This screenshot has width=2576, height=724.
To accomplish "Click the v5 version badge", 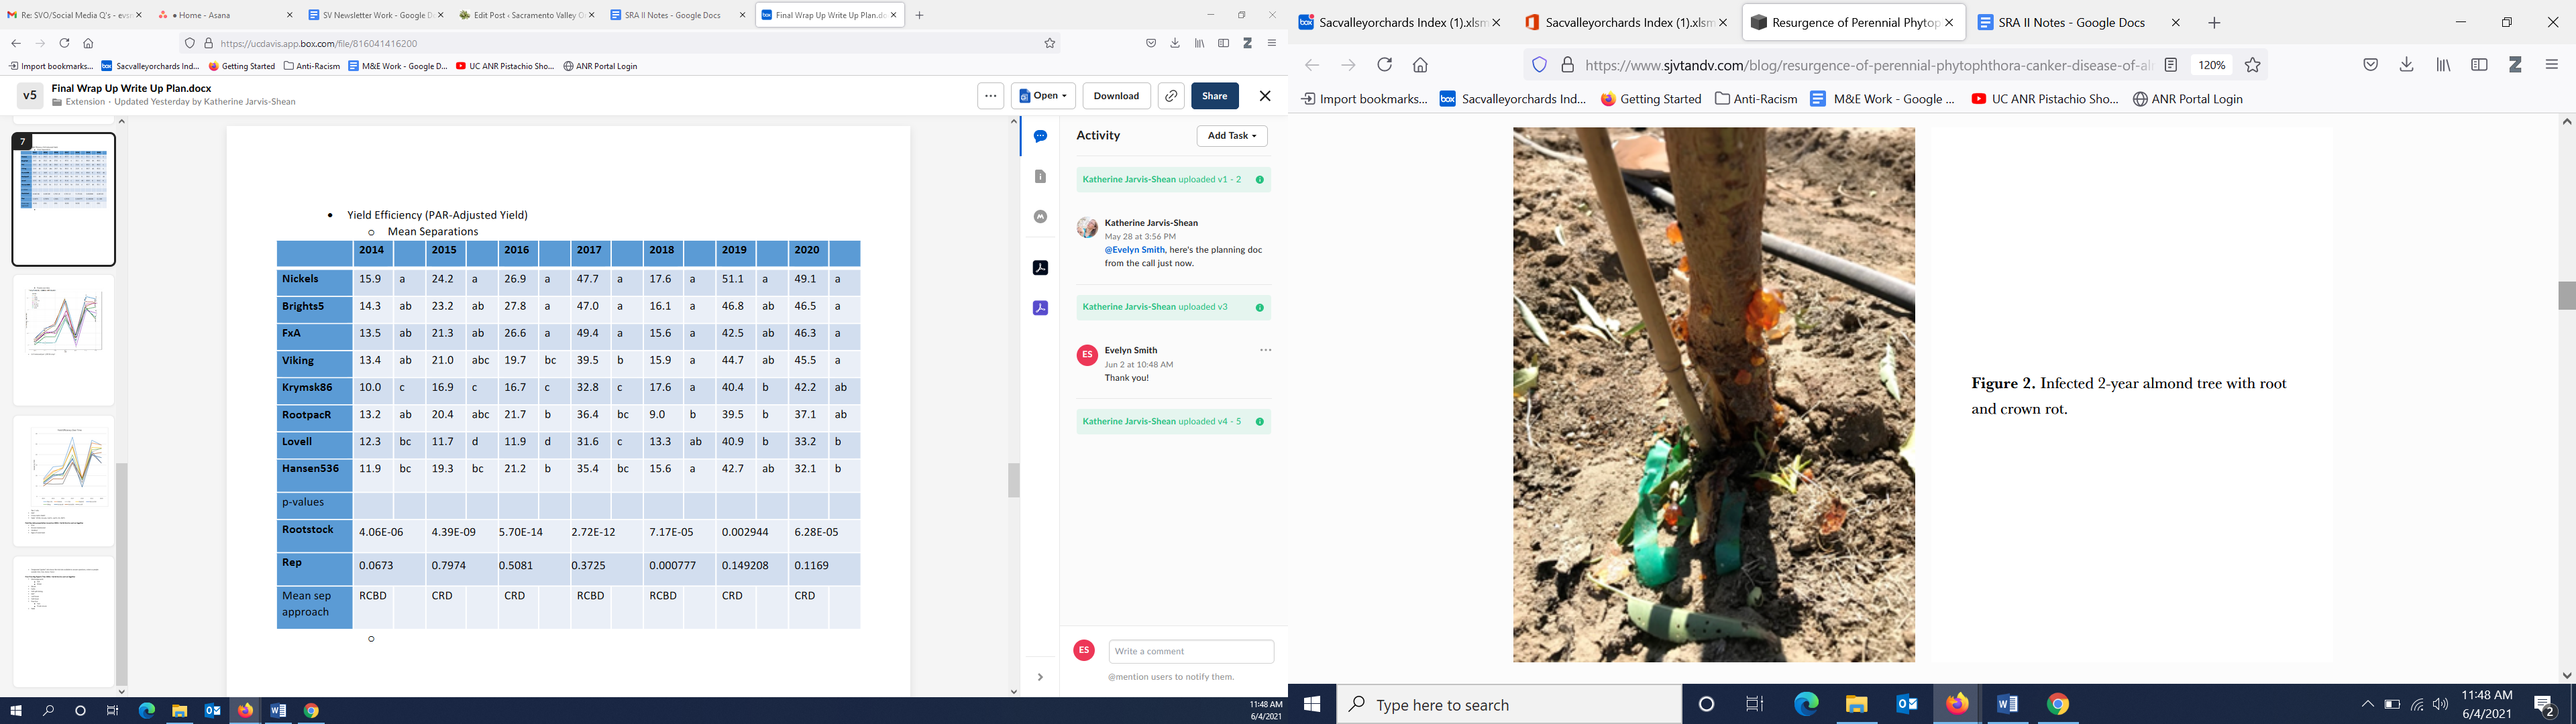I will [30, 95].
